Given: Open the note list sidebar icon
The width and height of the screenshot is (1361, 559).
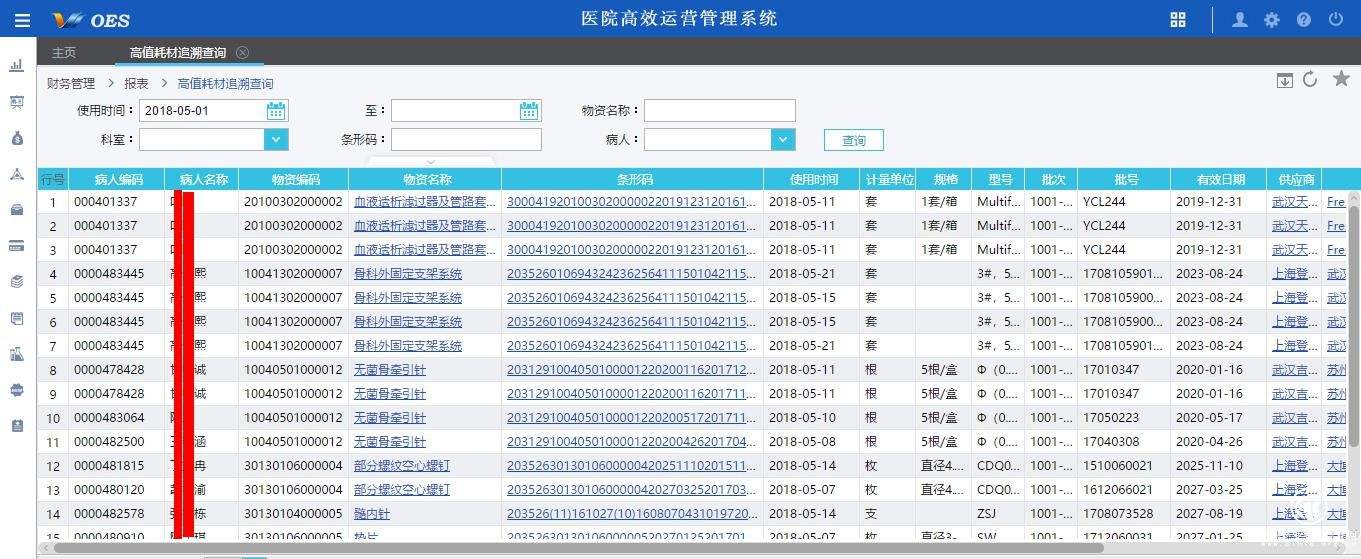Looking at the screenshot, I should coord(16,318).
